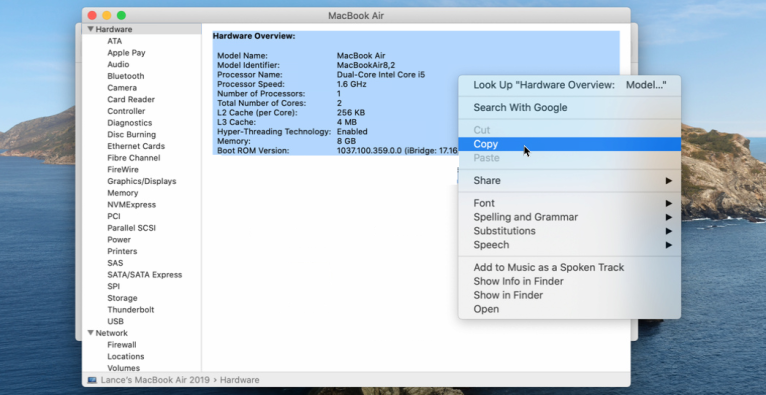Select Ethernet Cards in the sidebar
The image size is (766, 395).
(136, 146)
